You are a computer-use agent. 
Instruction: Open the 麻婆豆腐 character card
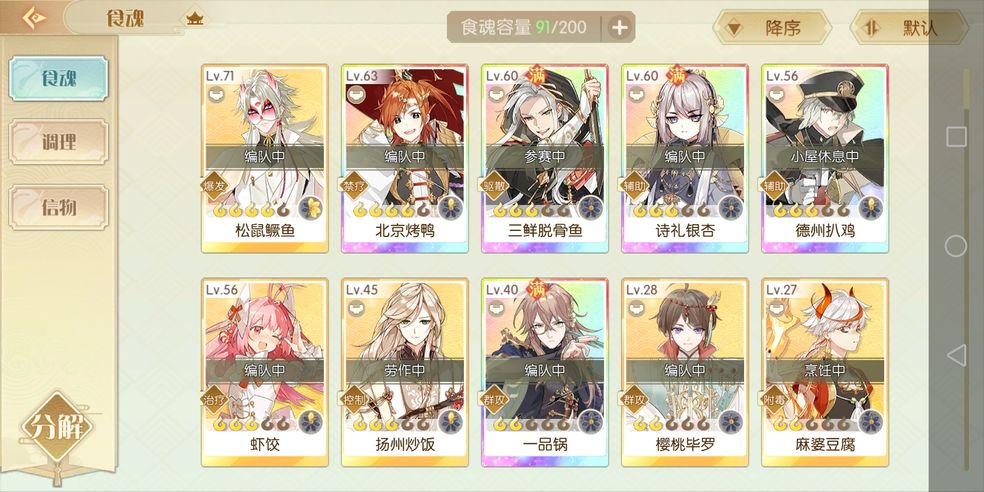point(825,373)
